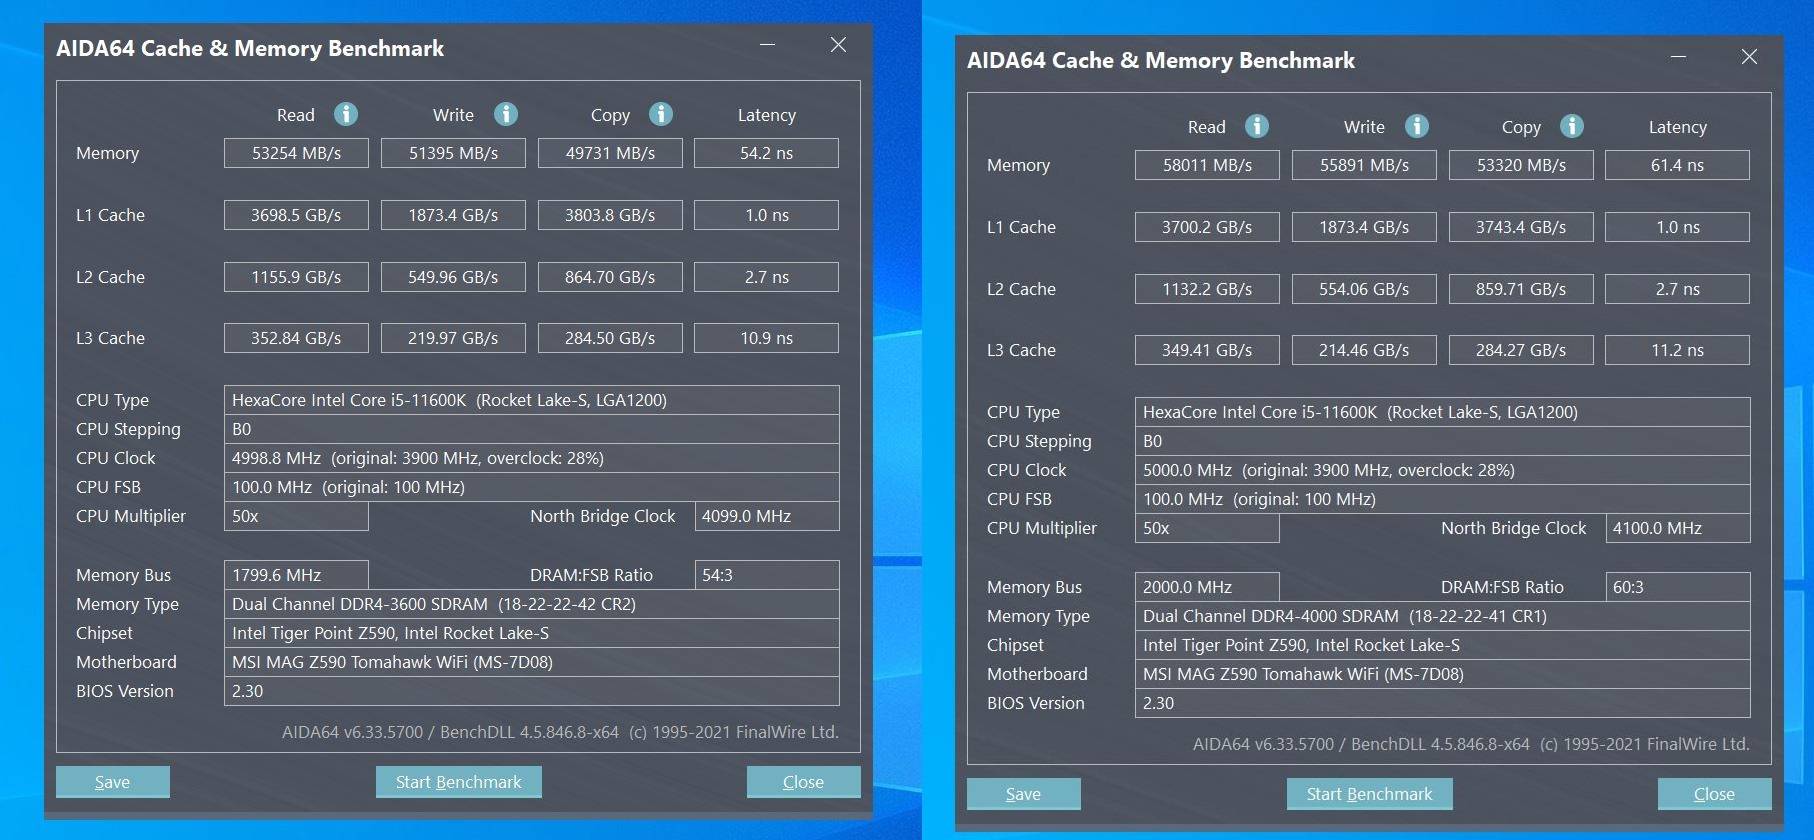
Task: Click Dual Channel DDR4-3600 SDRAM memory type
Action: [532, 604]
